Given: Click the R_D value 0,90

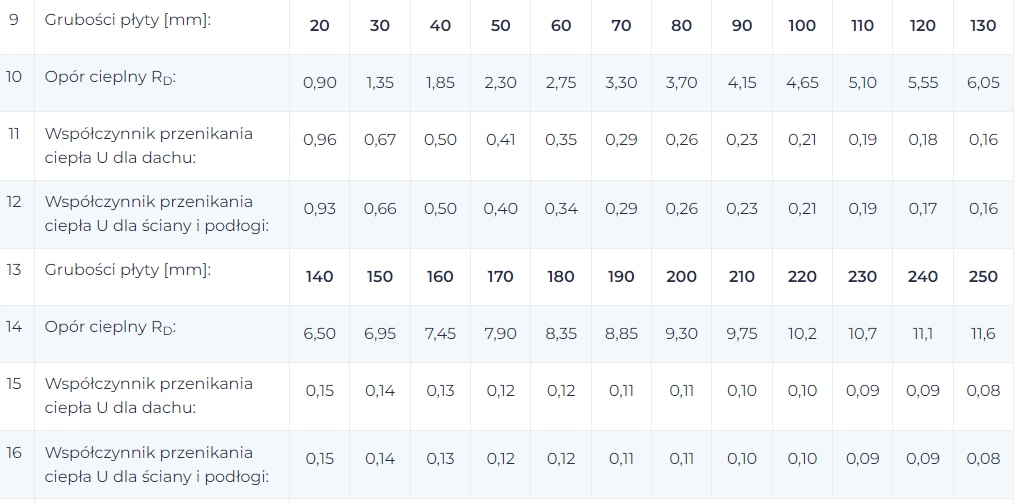Looking at the screenshot, I should click(x=319, y=82).
